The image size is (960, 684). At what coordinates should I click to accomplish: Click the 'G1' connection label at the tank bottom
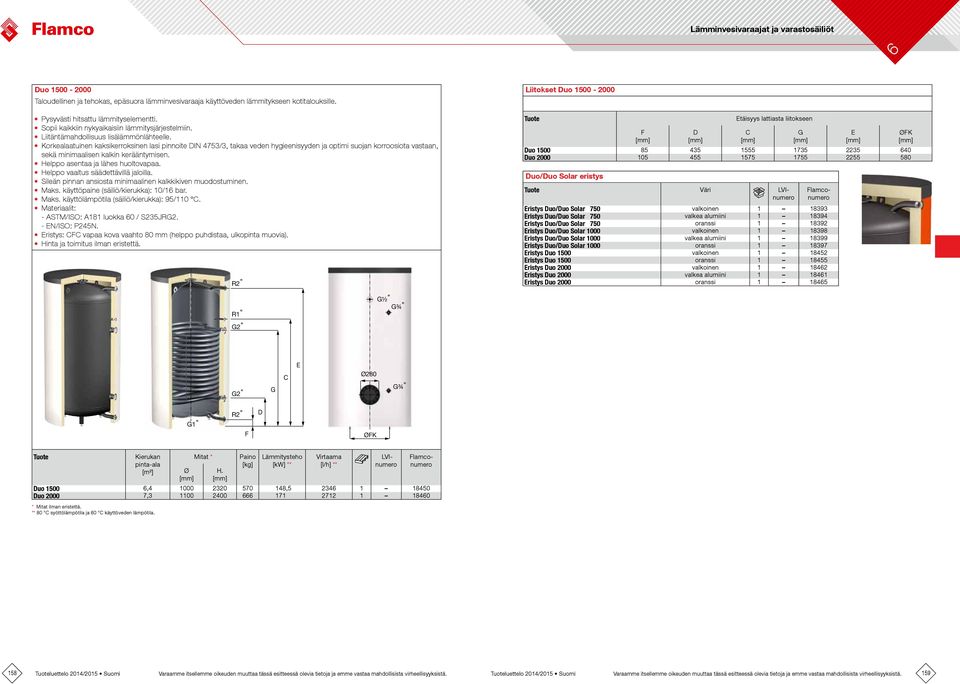click(192, 424)
